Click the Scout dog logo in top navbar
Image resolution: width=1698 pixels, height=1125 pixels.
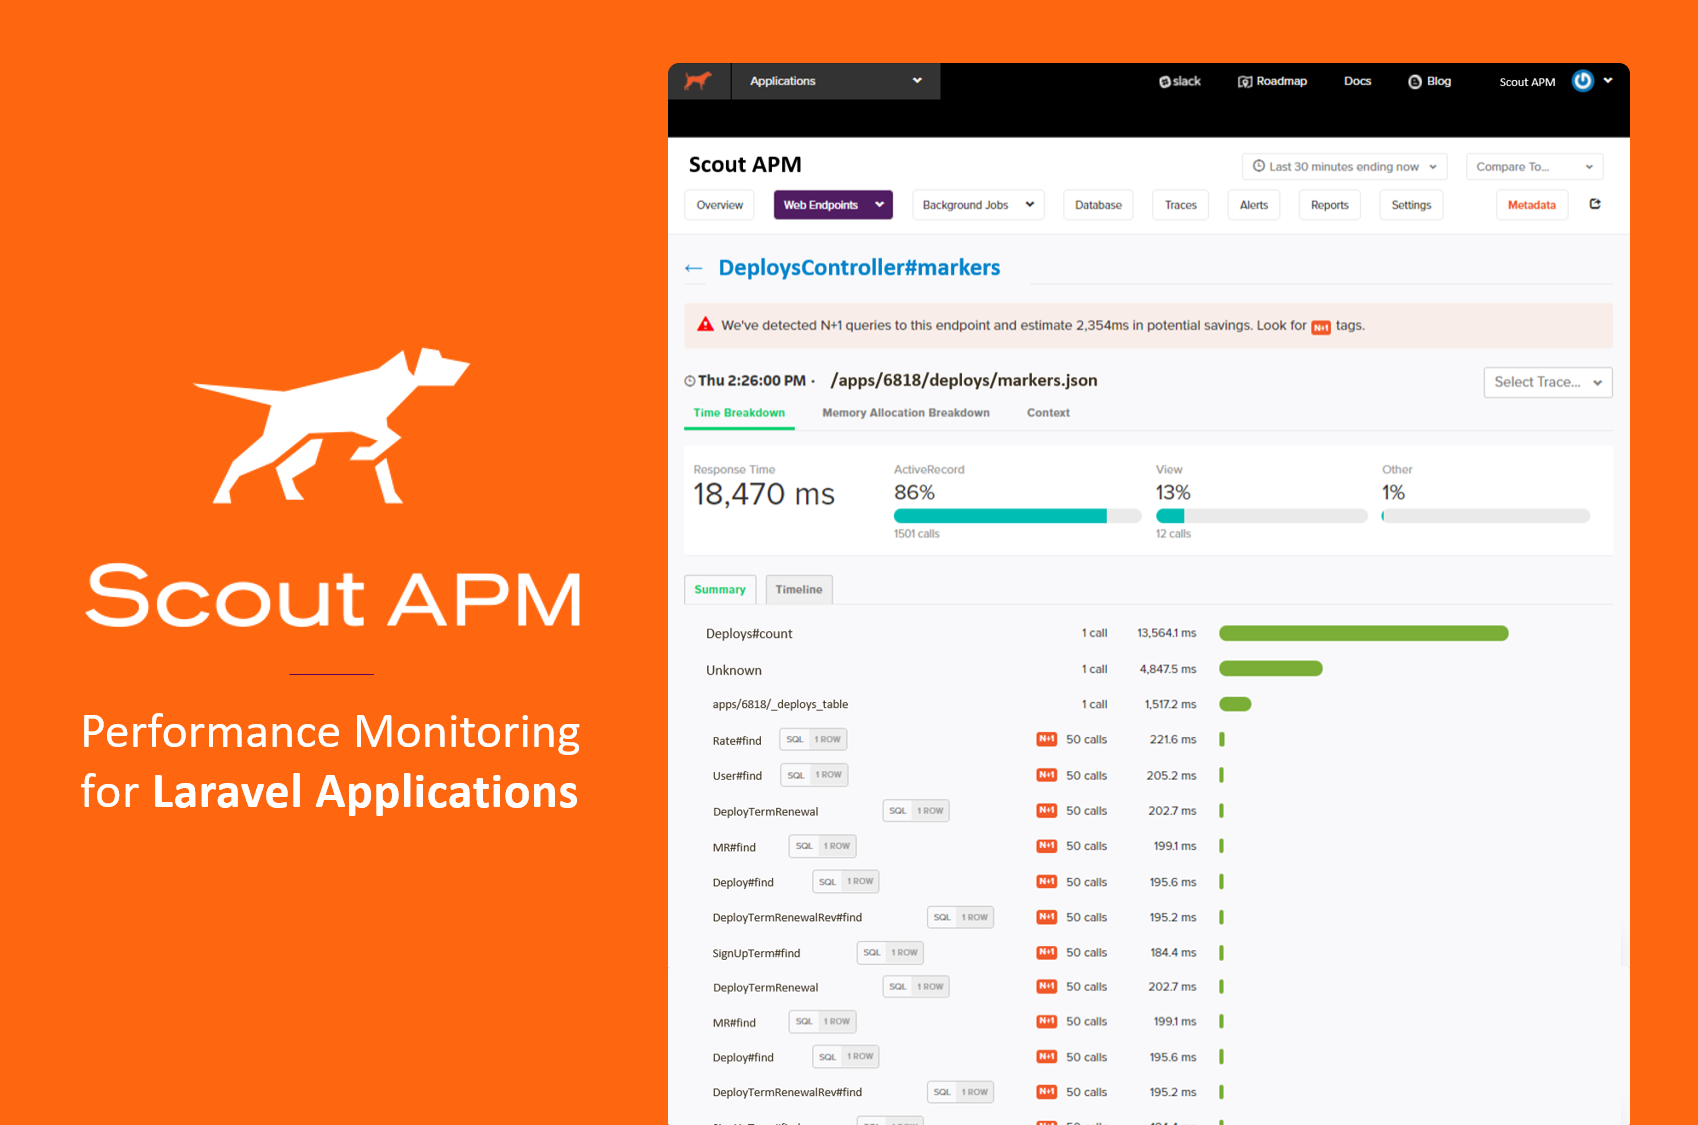point(698,81)
